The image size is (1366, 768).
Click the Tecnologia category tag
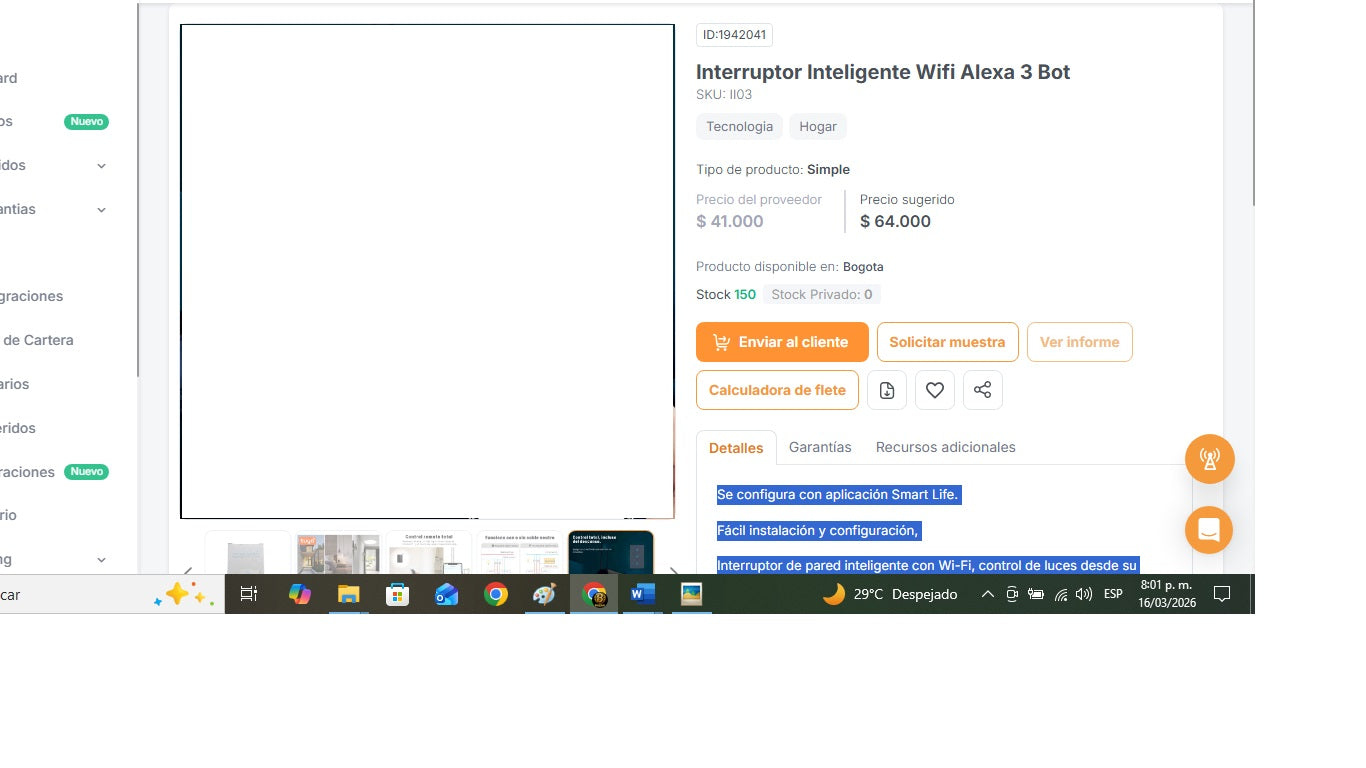tap(739, 127)
